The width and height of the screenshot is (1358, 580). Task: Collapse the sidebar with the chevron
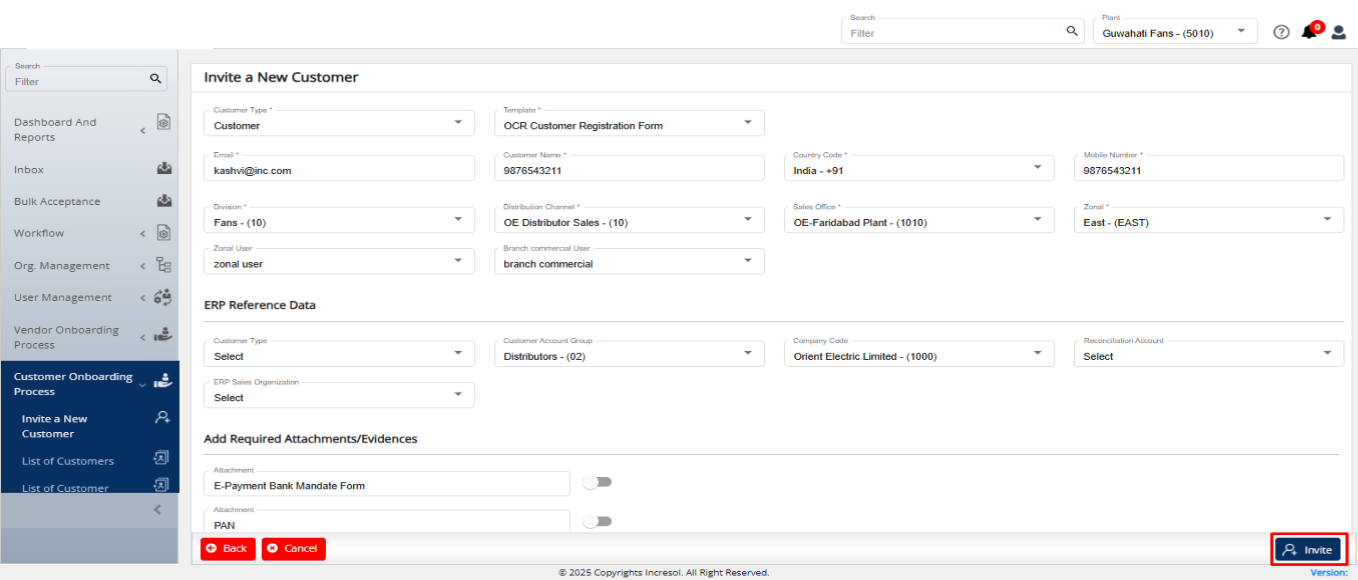click(x=156, y=510)
